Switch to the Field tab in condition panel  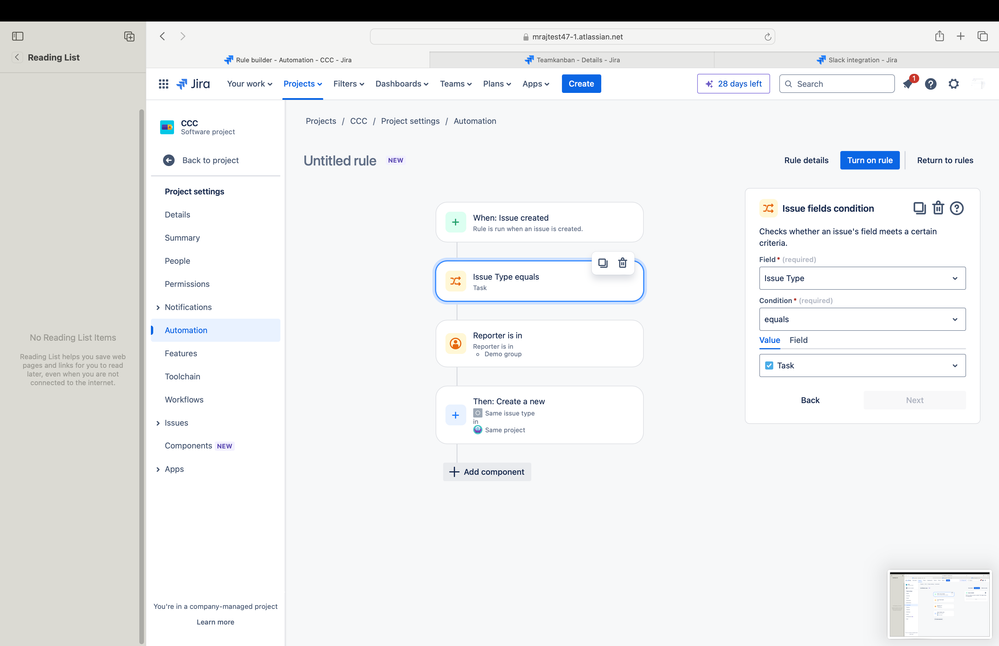pyautogui.click(x=798, y=340)
